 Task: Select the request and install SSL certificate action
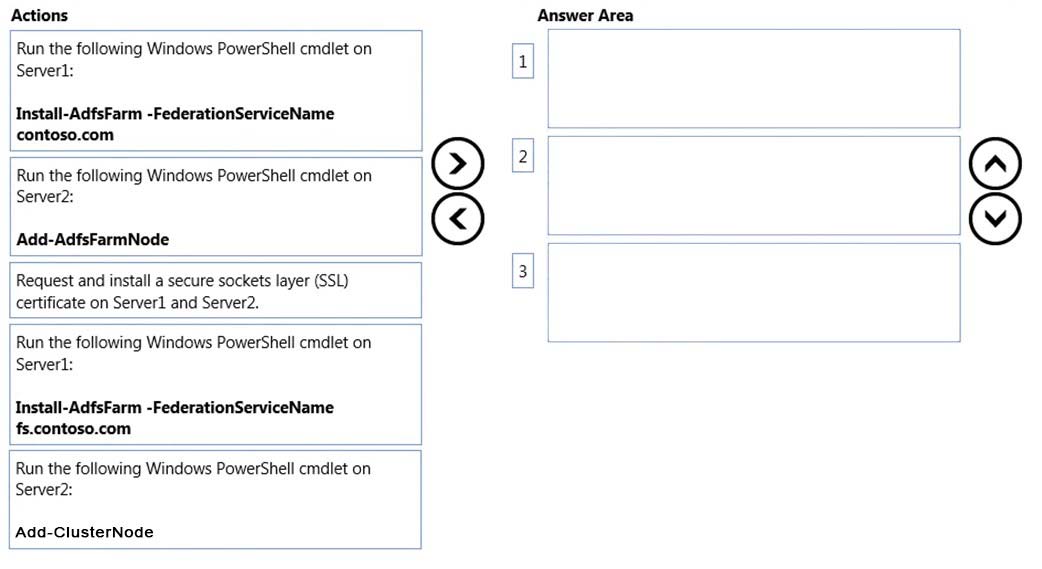(216, 290)
